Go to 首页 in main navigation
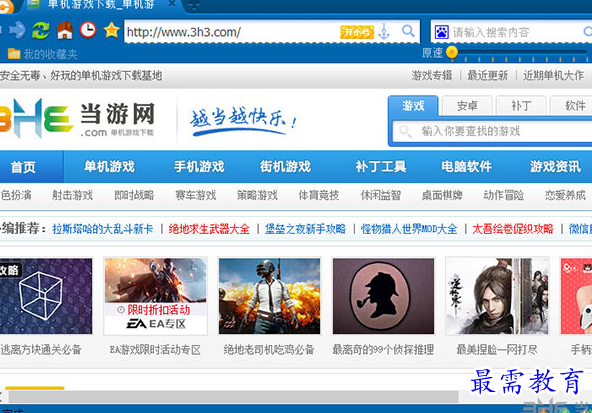592x413 pixels. coord(23,167)
